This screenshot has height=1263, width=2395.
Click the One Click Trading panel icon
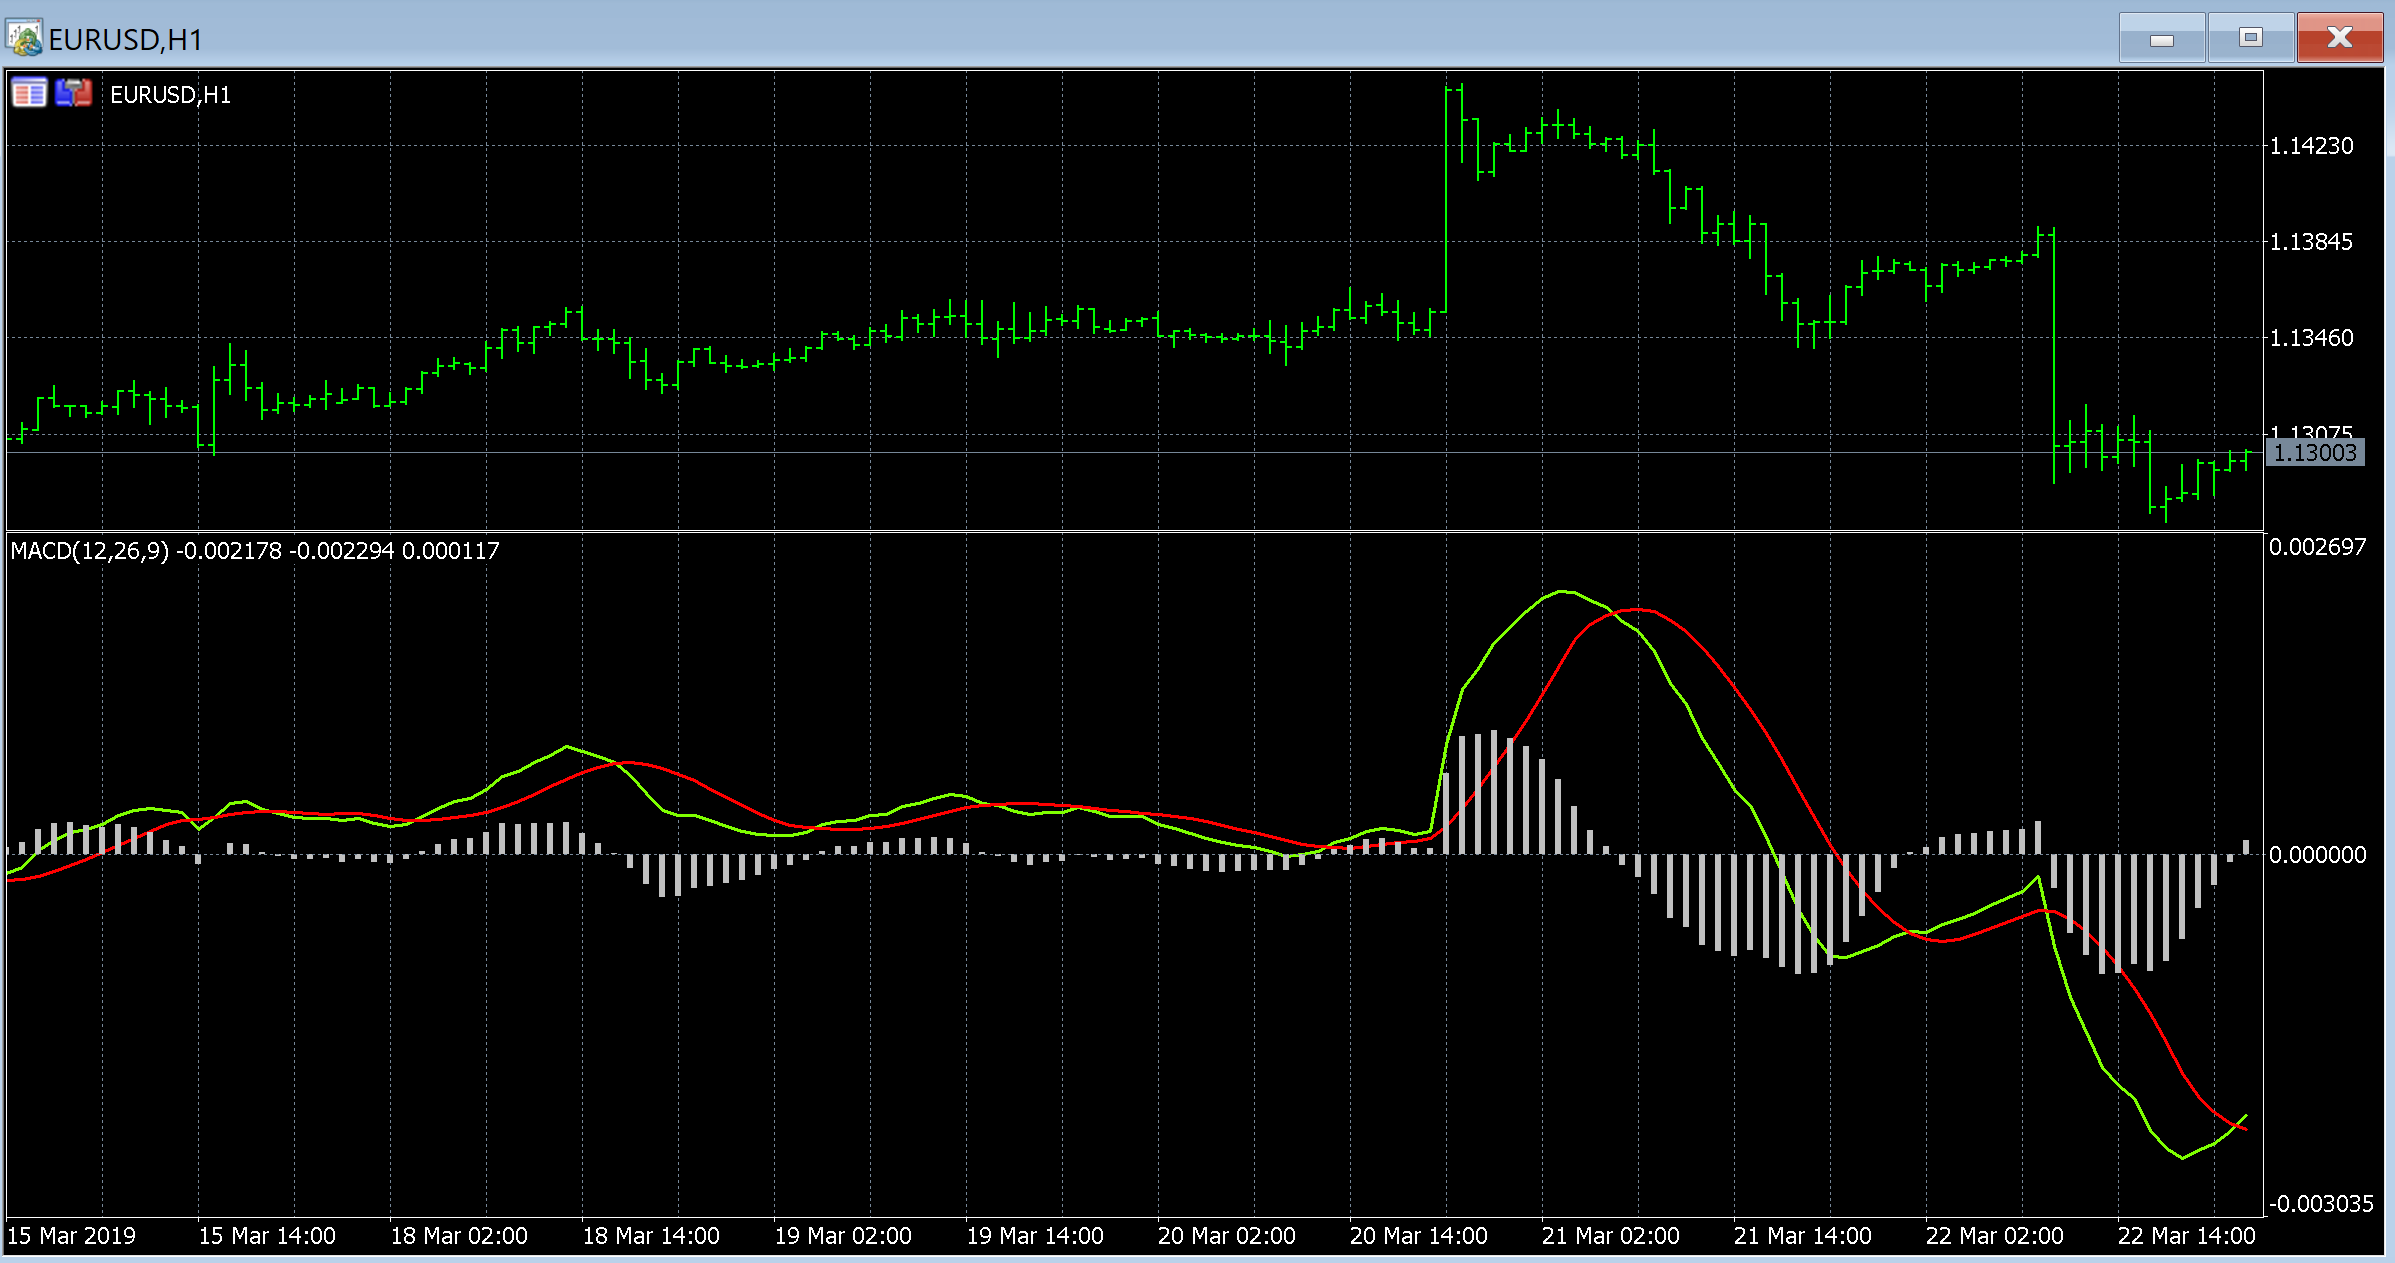click(x=28, y=94)
